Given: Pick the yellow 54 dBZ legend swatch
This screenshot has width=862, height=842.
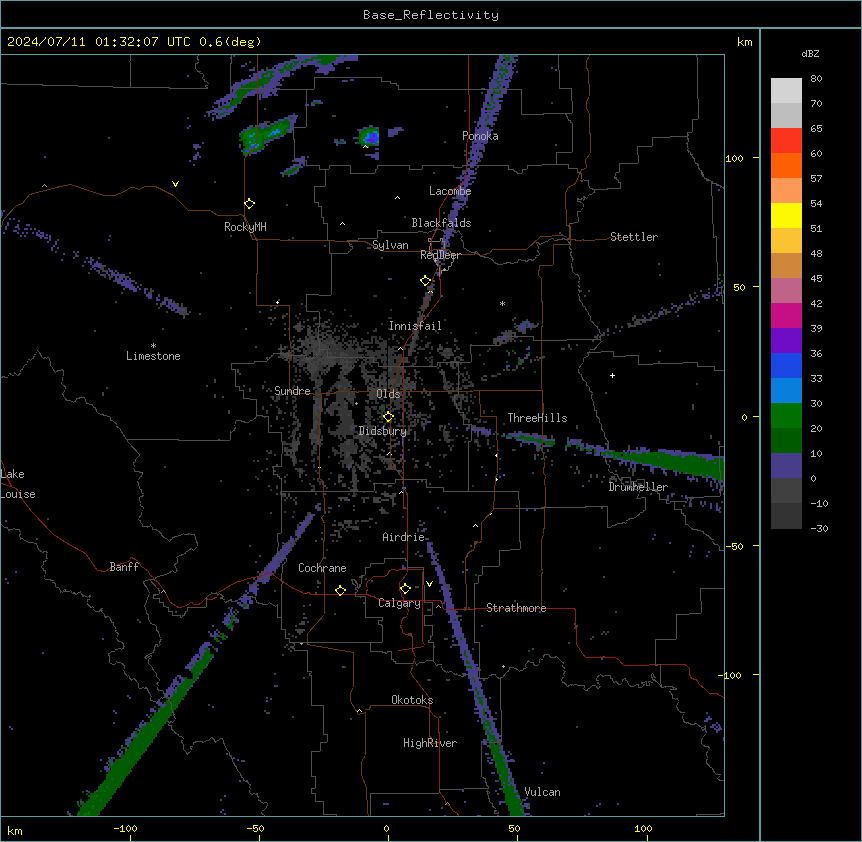Looking at the screenshot, I should [786, 215].
